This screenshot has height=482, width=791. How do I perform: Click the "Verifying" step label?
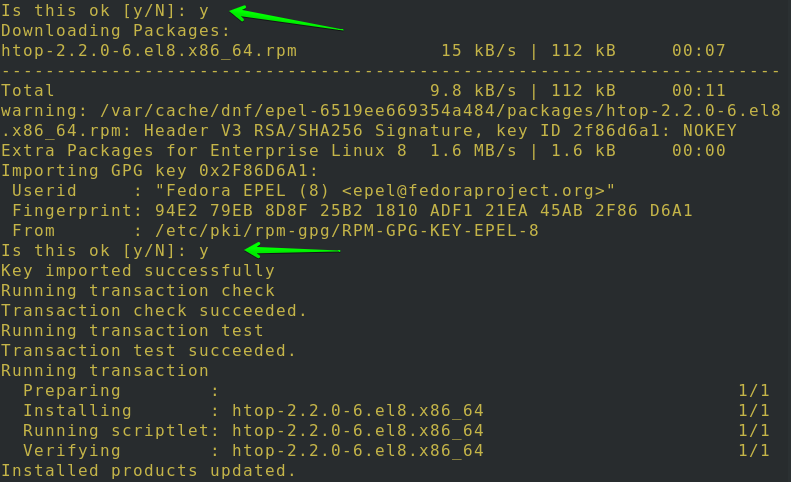(x=72, y=450)
